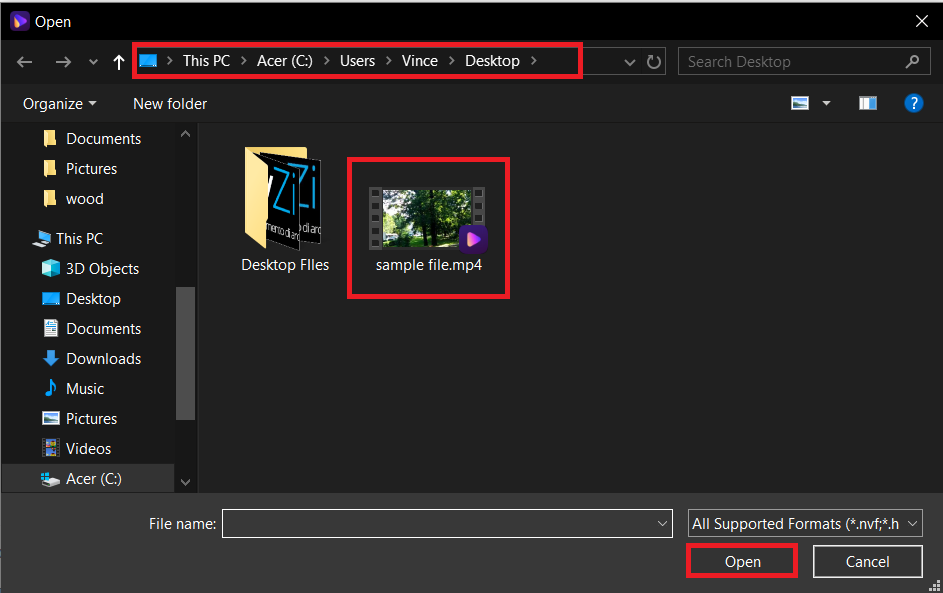The image size is (943, 593).
Task: Click the Open button
Action: pos(741,561)
